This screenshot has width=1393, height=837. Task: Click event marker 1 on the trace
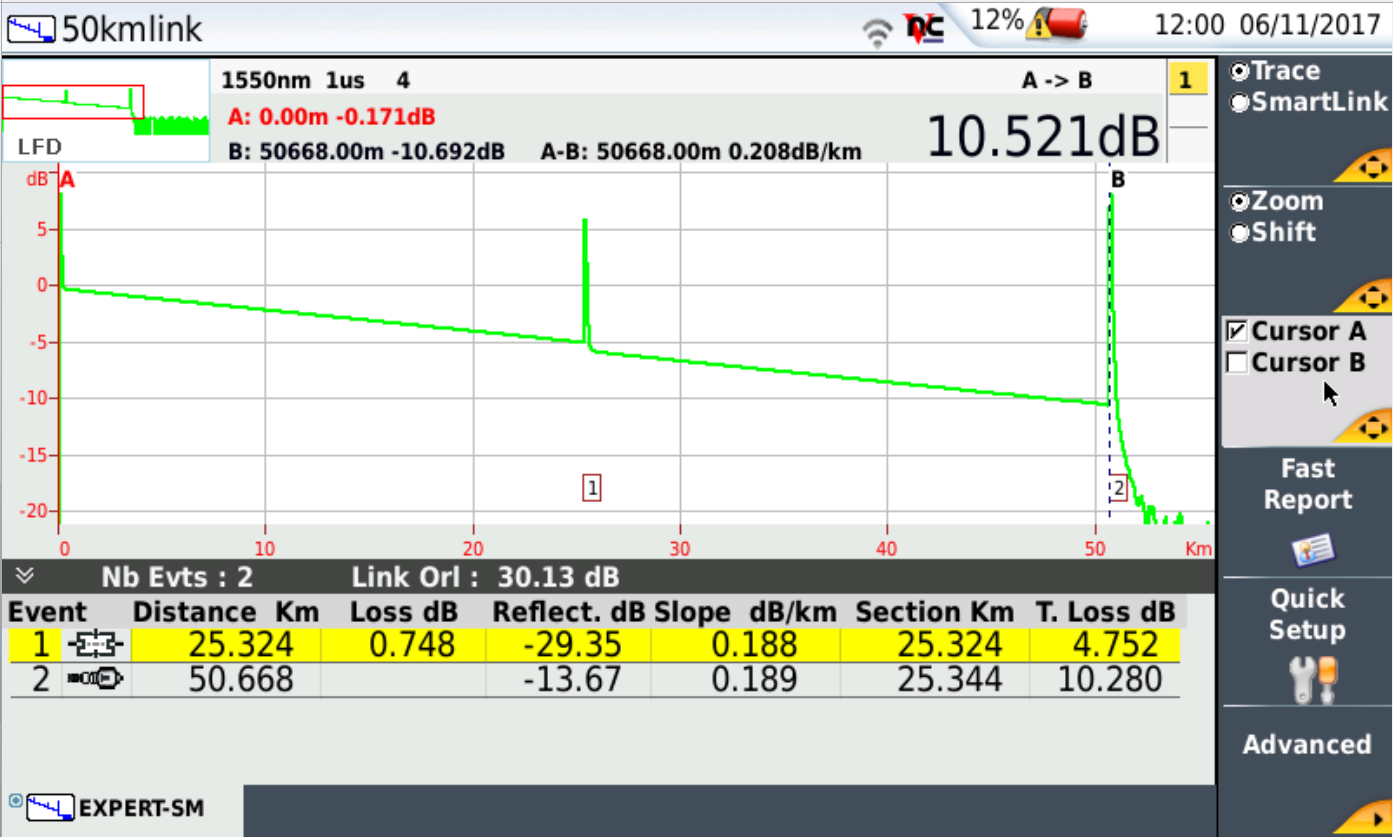click(x=592, y=488)
